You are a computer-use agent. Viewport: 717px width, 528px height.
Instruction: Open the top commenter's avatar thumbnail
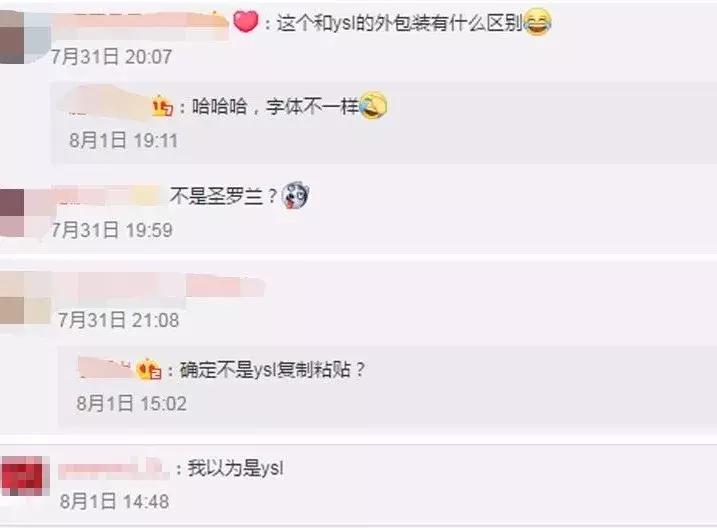click(x=12, y=37)
